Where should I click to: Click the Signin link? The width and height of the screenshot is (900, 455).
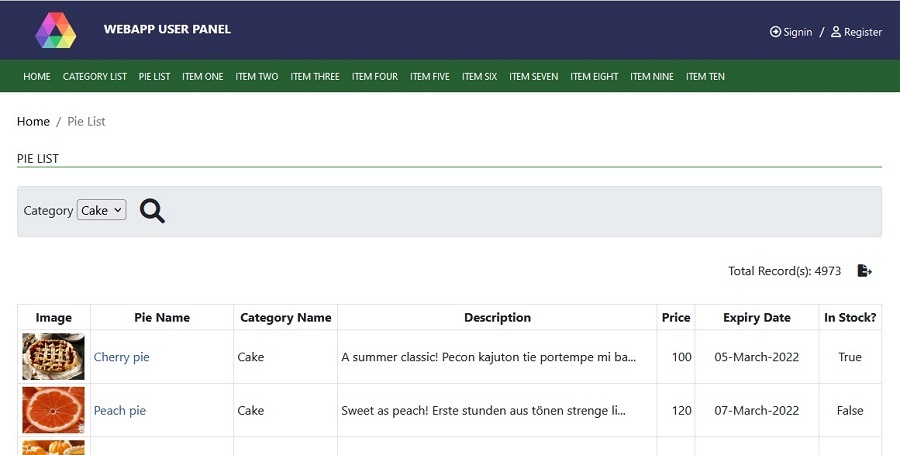click(791, 32)
